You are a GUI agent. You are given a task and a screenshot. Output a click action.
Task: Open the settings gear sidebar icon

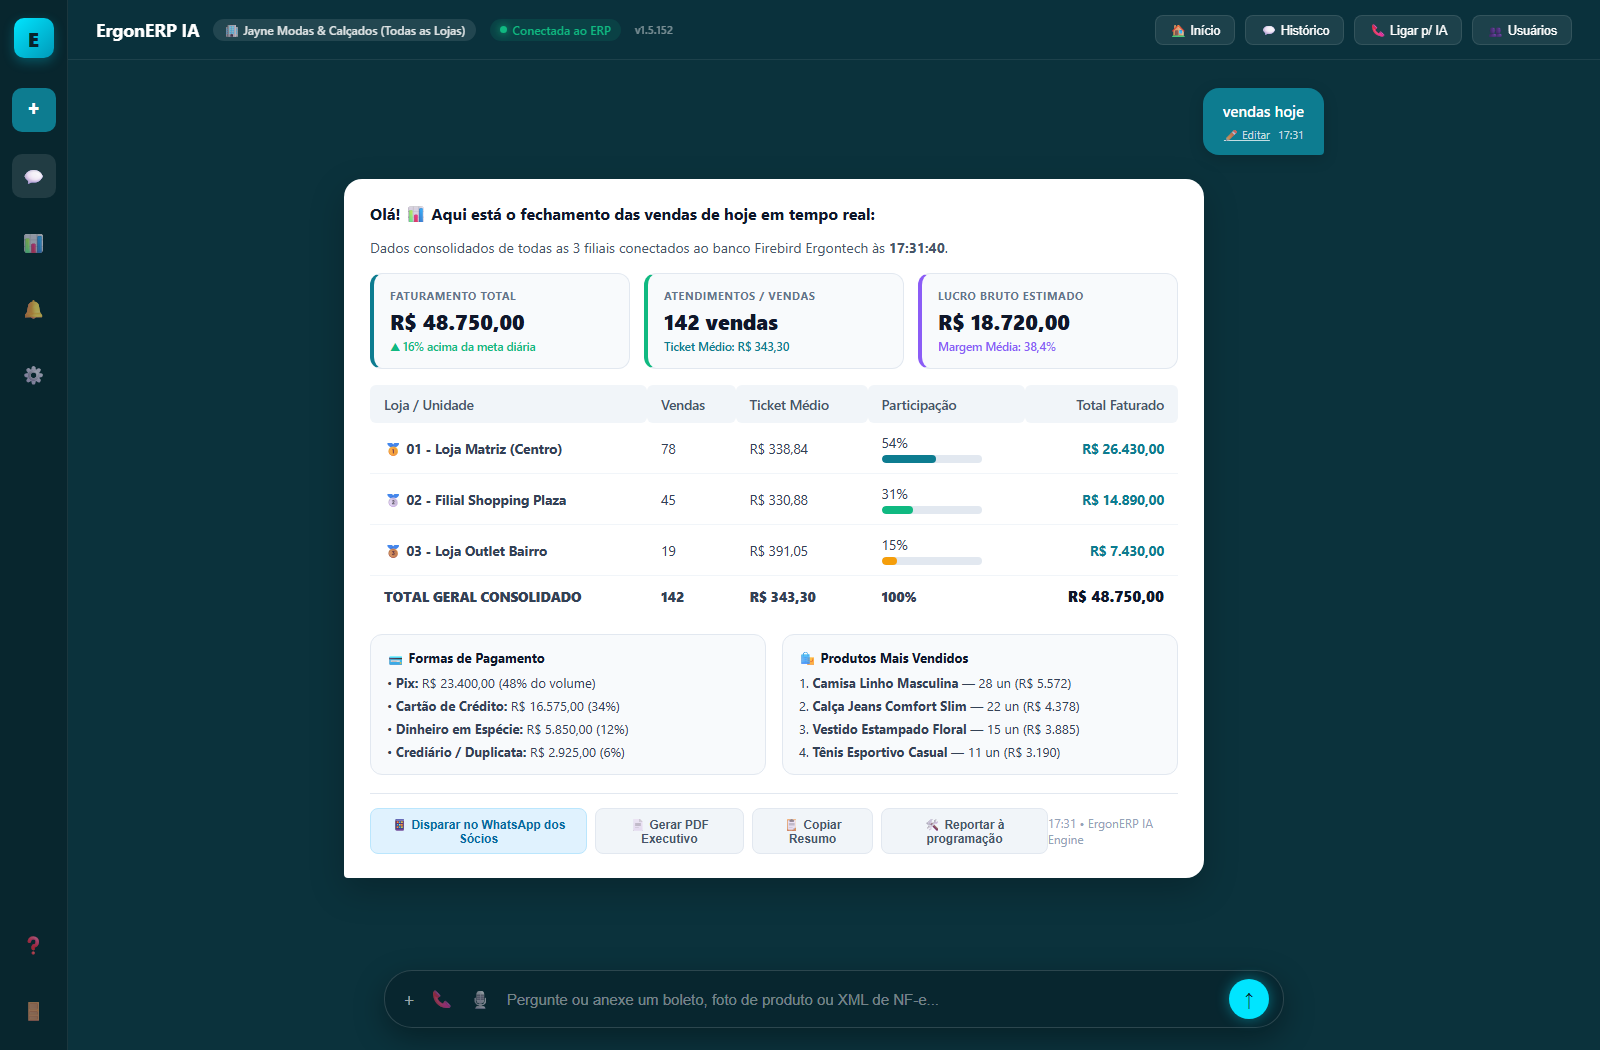34,375
